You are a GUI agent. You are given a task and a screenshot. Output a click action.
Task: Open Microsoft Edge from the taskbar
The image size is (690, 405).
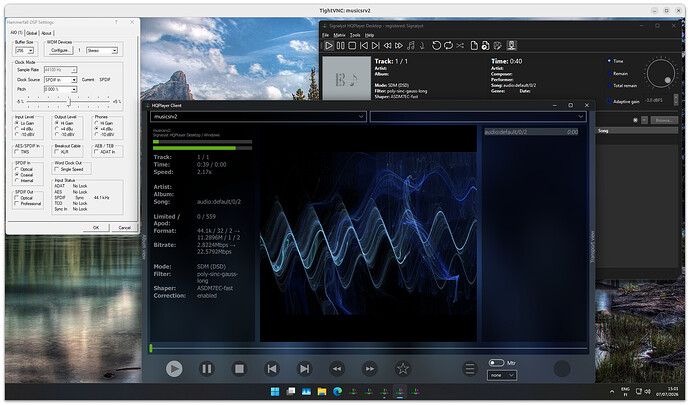[338, 391]
